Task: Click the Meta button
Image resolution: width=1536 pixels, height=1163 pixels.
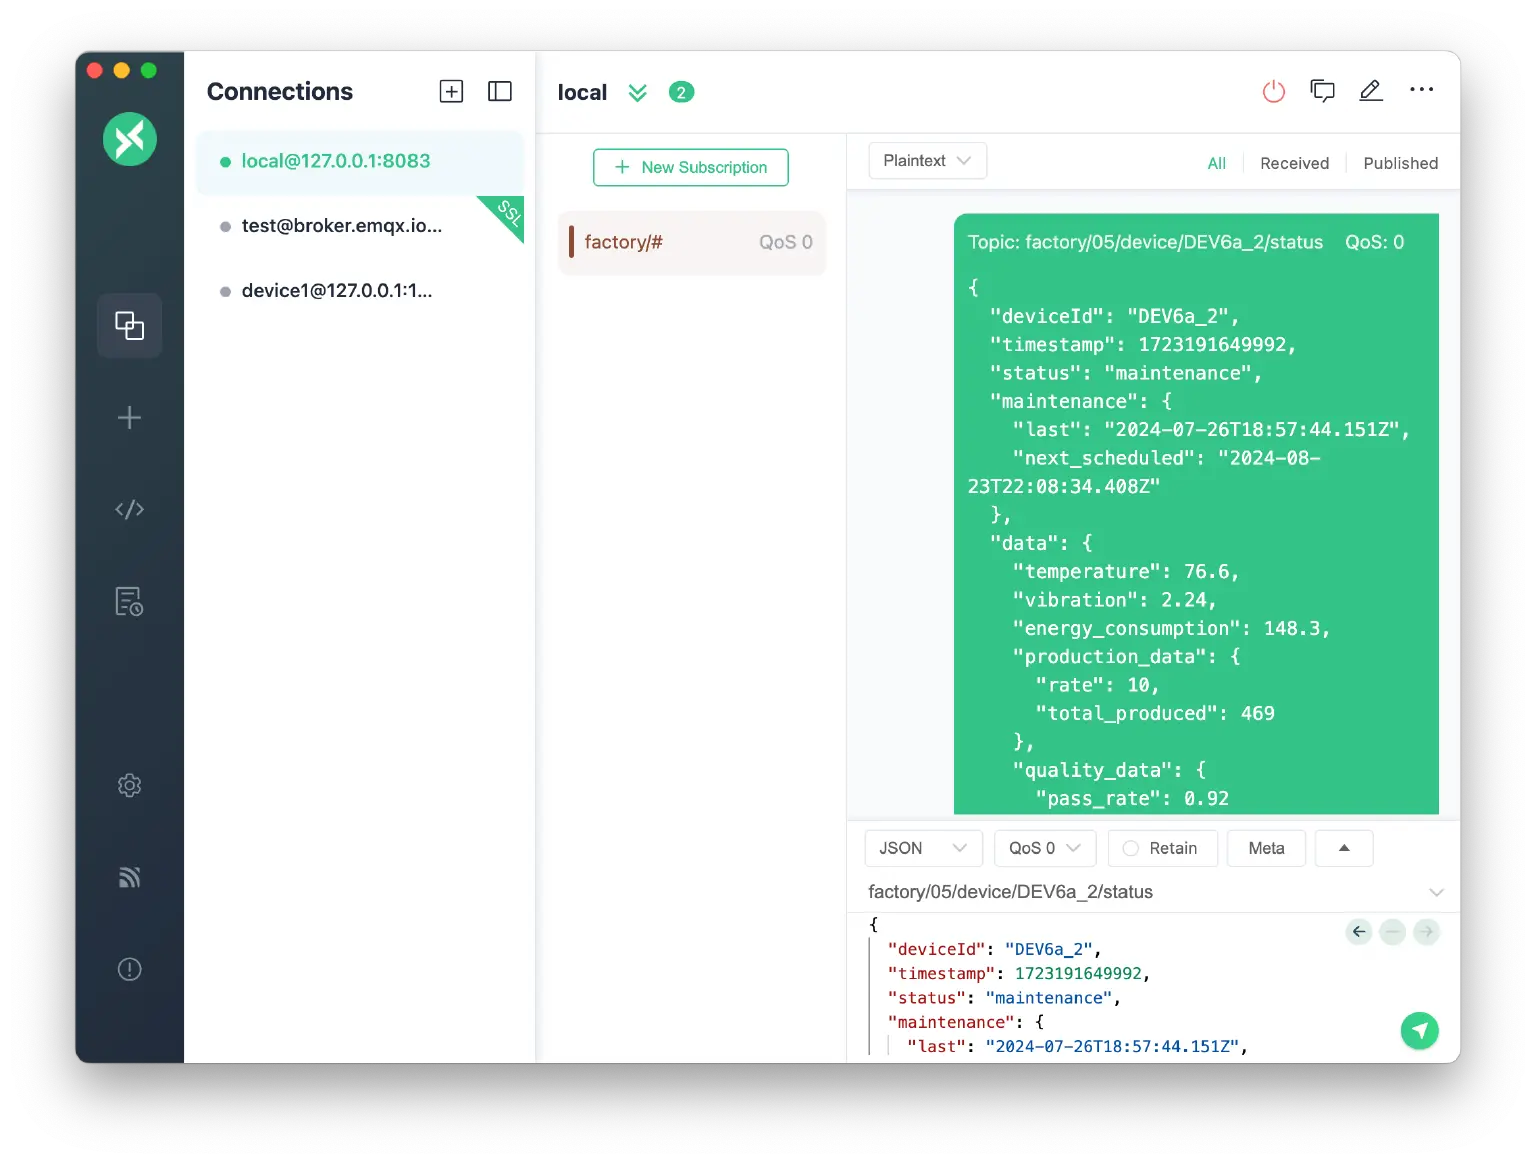Action: (x=1266, y=848)
